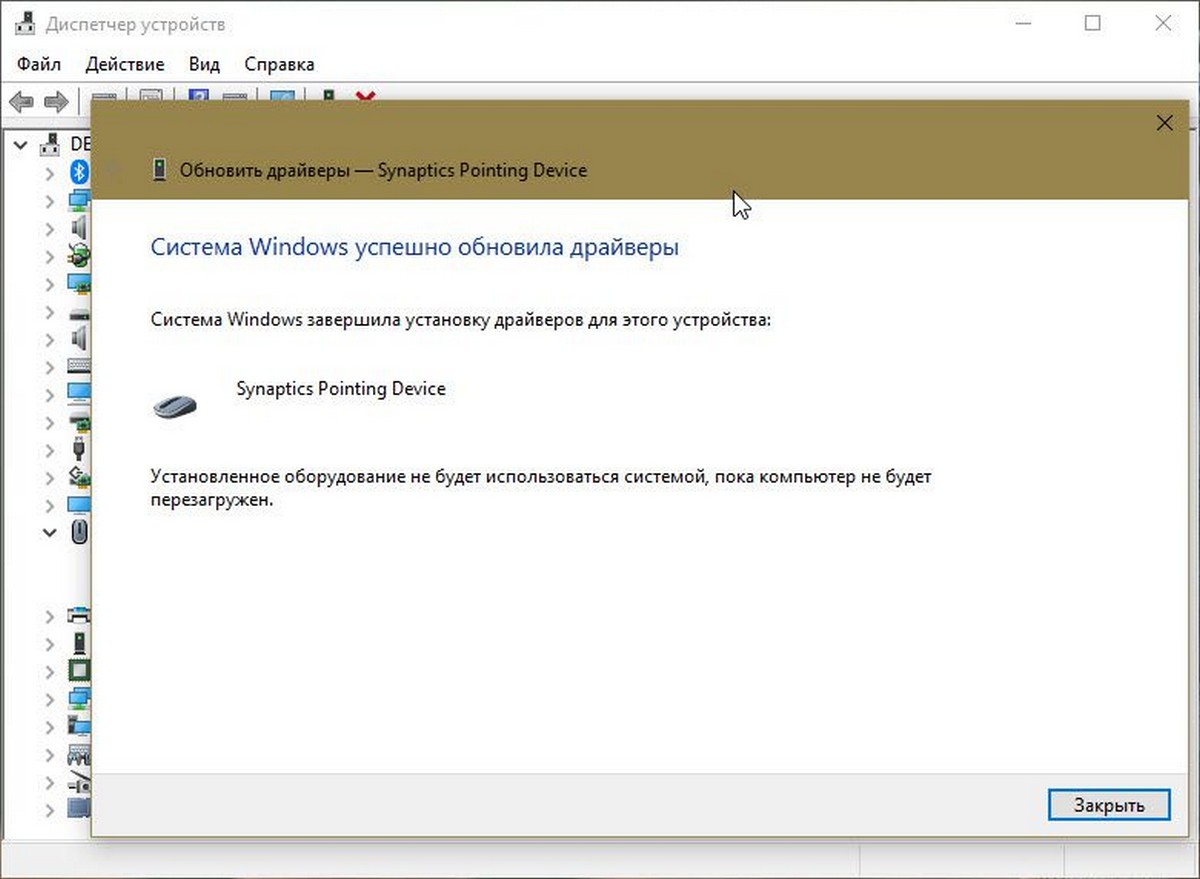The image size is (1200, 879).
Task: Select the printer icon in device tree
Action: click(79, 616)
